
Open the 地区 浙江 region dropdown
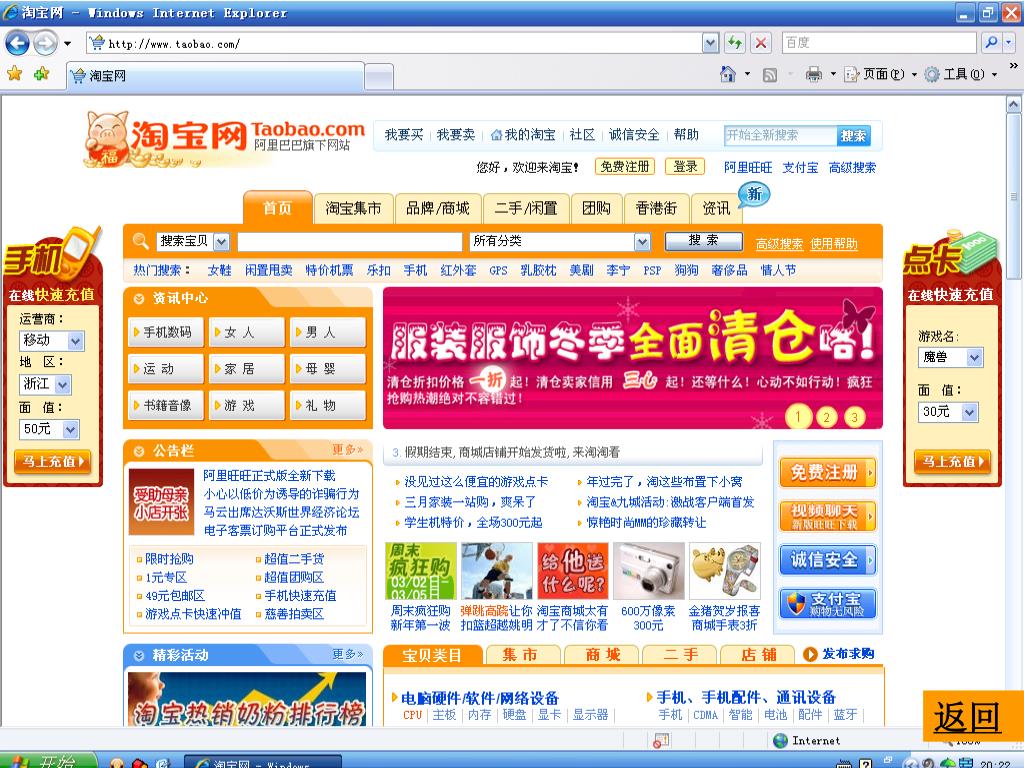63,385
